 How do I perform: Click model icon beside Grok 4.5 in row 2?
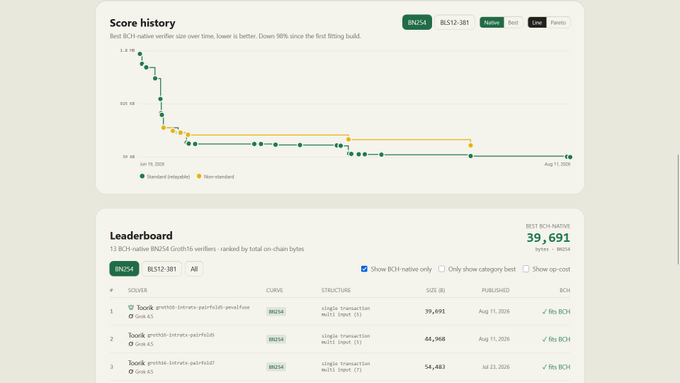point(131,344)
